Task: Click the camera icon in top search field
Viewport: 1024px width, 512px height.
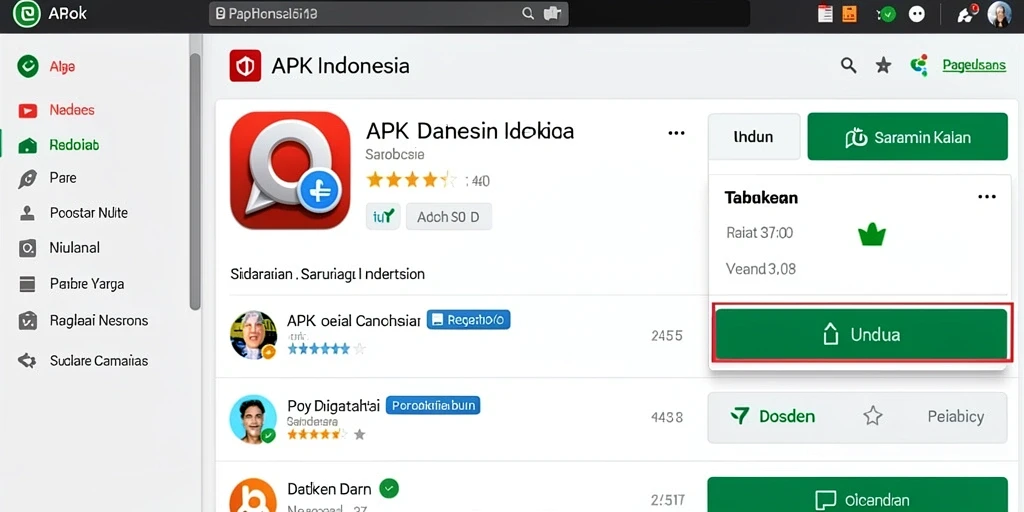Action: coord(552,14)
